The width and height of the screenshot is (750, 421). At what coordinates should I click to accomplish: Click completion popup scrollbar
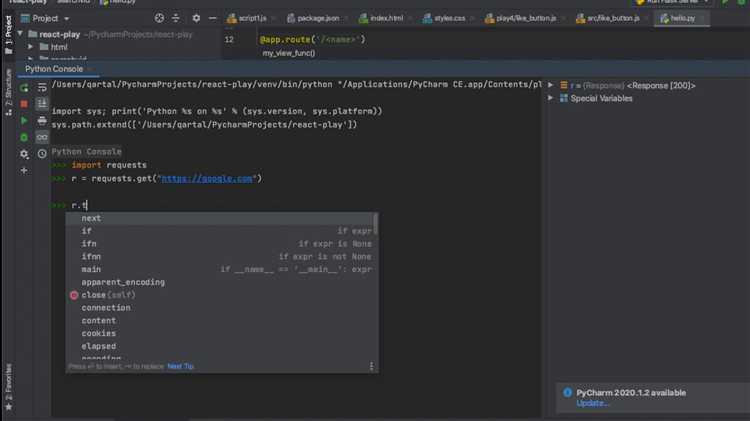click(x=375, y=224)
